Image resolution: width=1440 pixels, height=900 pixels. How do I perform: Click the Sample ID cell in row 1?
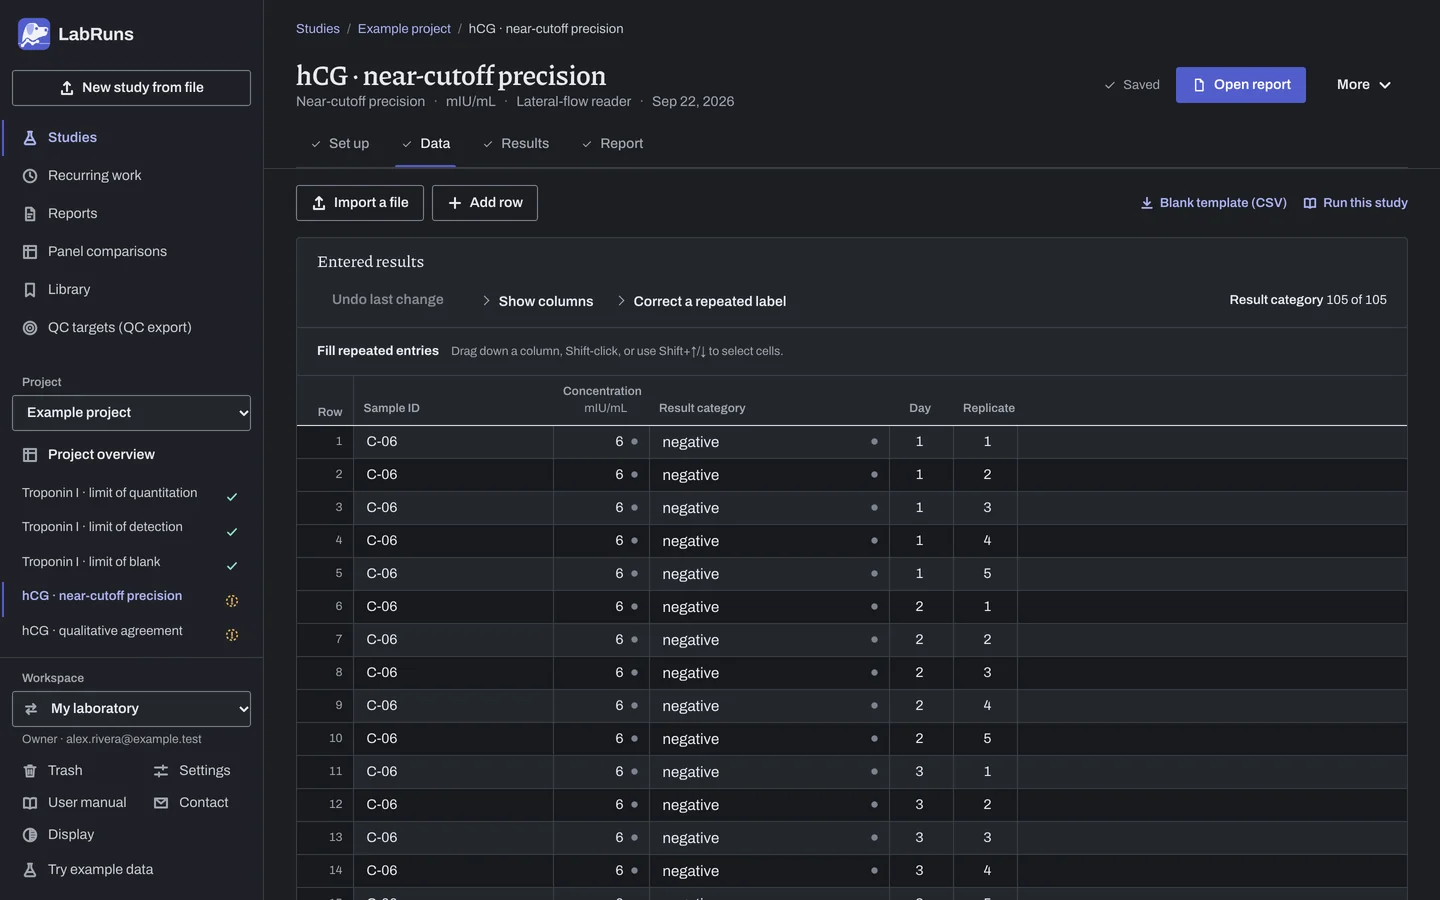point(455,442)
